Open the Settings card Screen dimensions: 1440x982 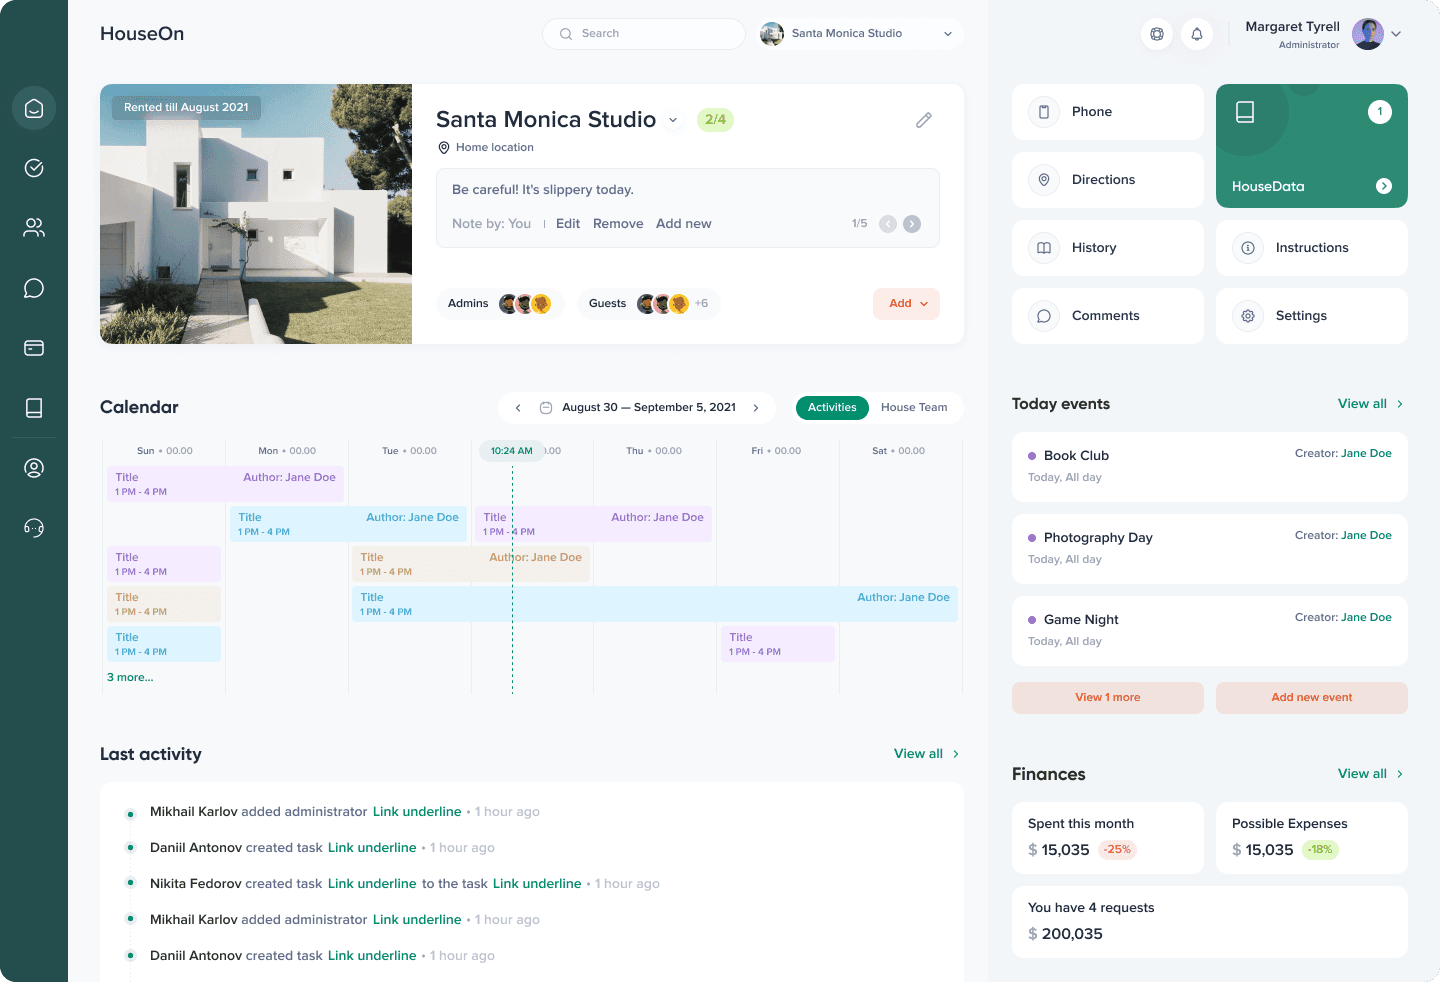(1312, 316)
